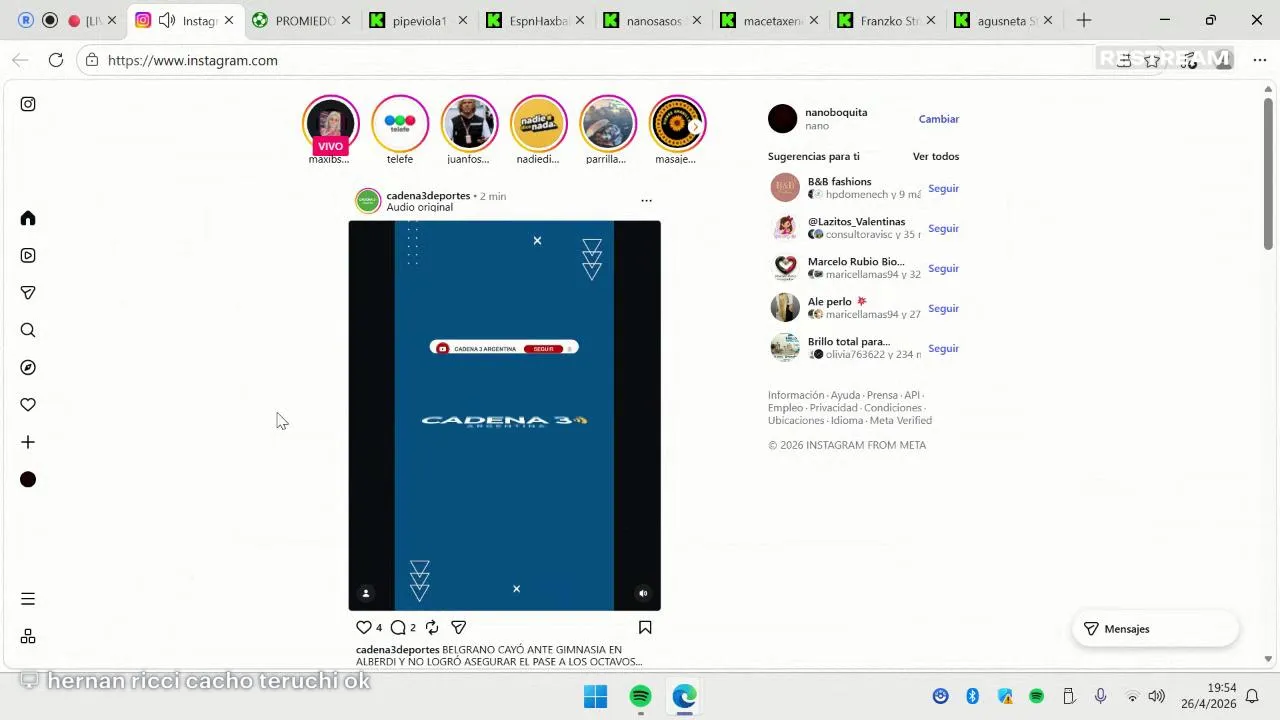1280x720 pixels.
Task: Open Windows Start menu
Action: click(595, 696)
